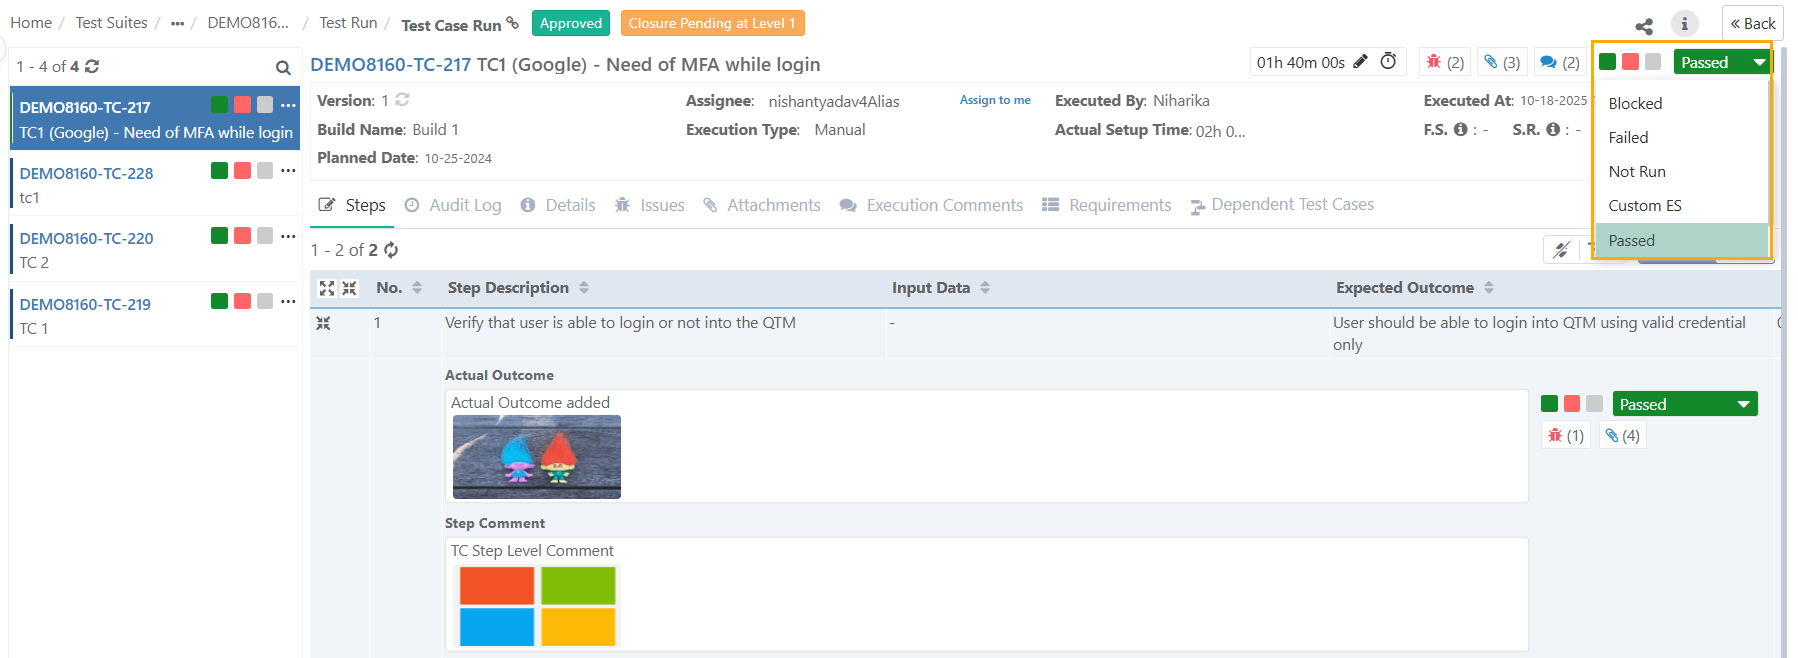Viewport: 1798px width, 658px height.
Task: Open more options for DEMO8160-TC-219
Action: [x=288, y=301]
